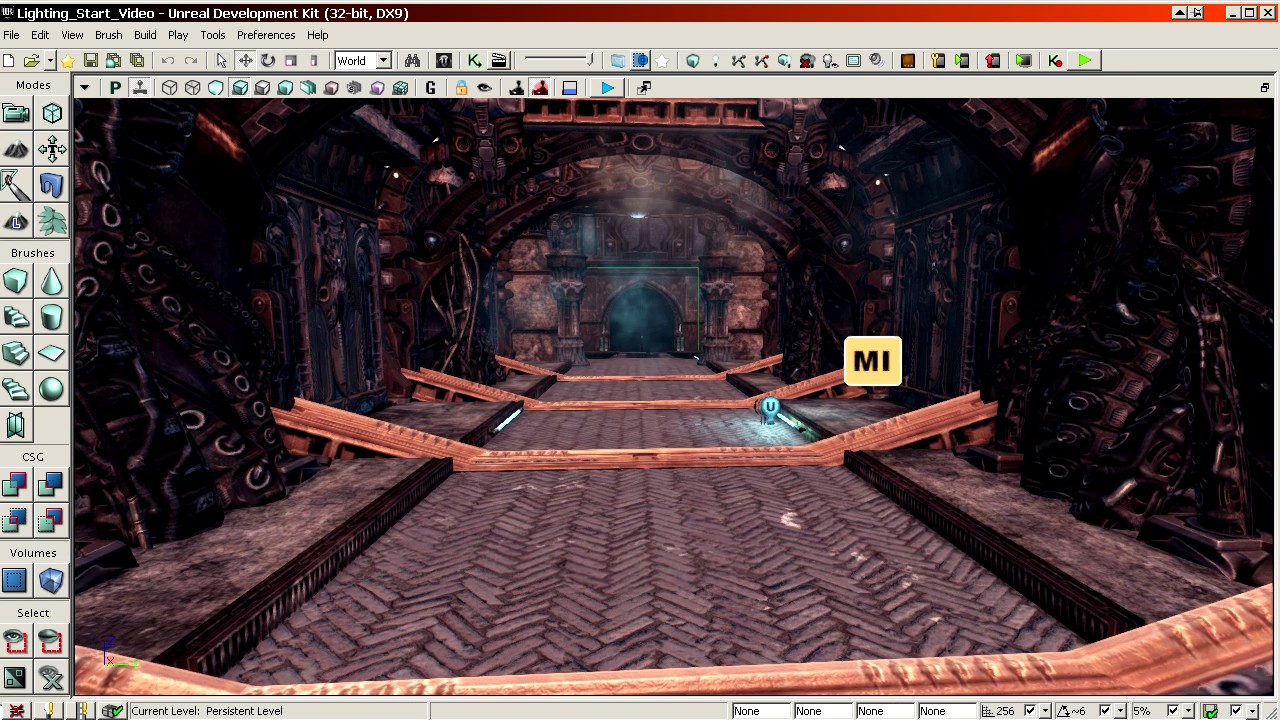The height and width of the screenshot is (720, 1280).
Task: Click the Redo arrow icon
Action: 191,61
